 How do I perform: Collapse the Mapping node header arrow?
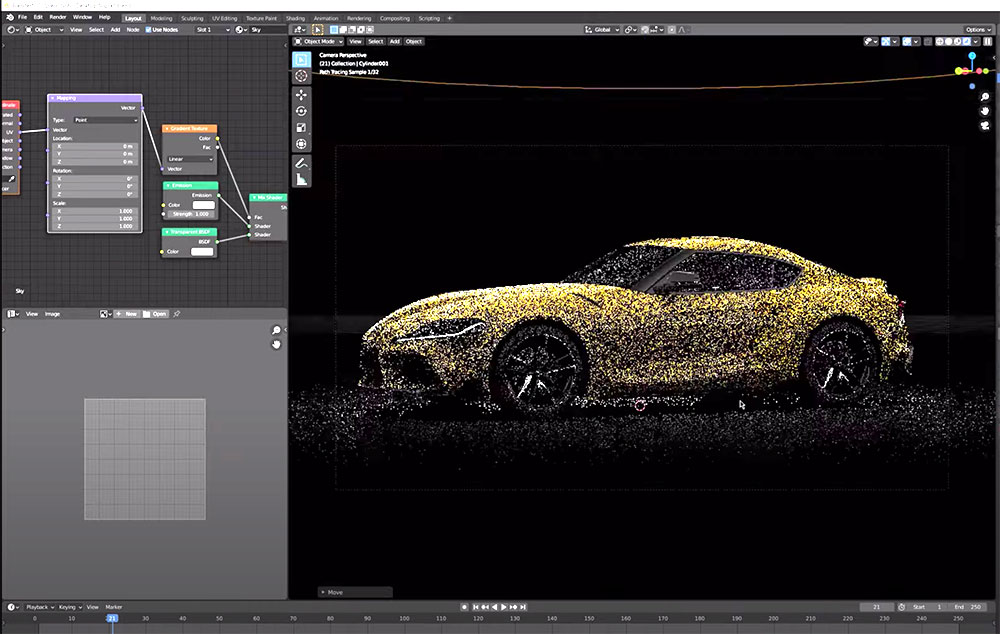coord(52,99)
